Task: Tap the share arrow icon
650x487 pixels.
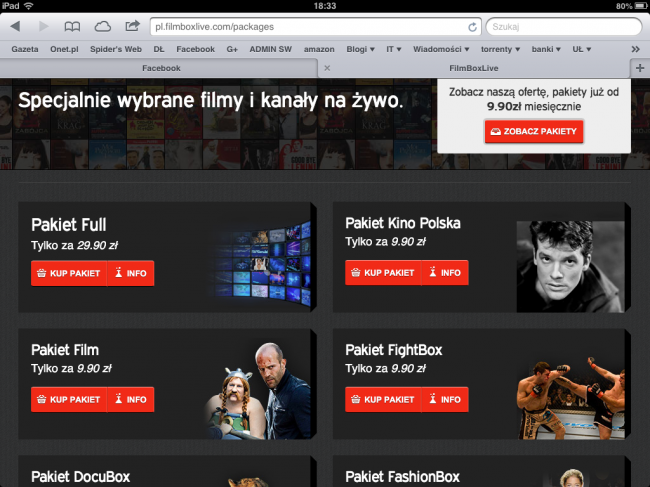Action: click(132, 26)
